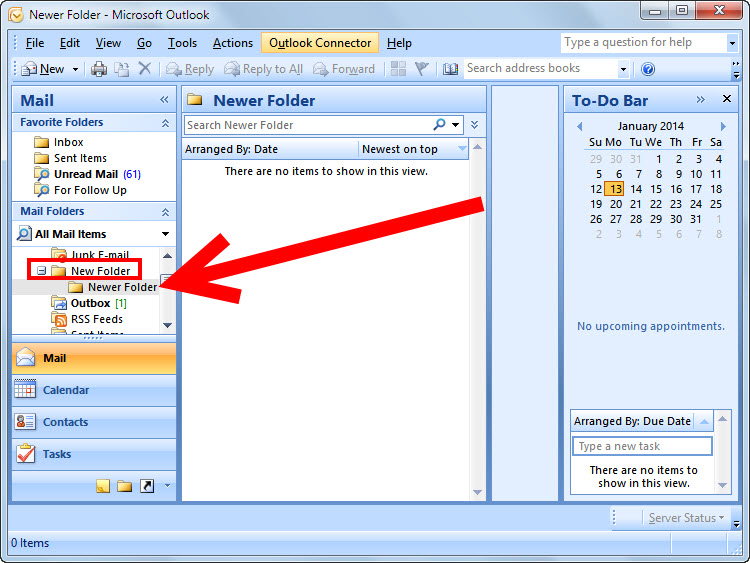Click the Follow Up flag icon
This screenshot has height=563, width=750.
coord(421,68)
